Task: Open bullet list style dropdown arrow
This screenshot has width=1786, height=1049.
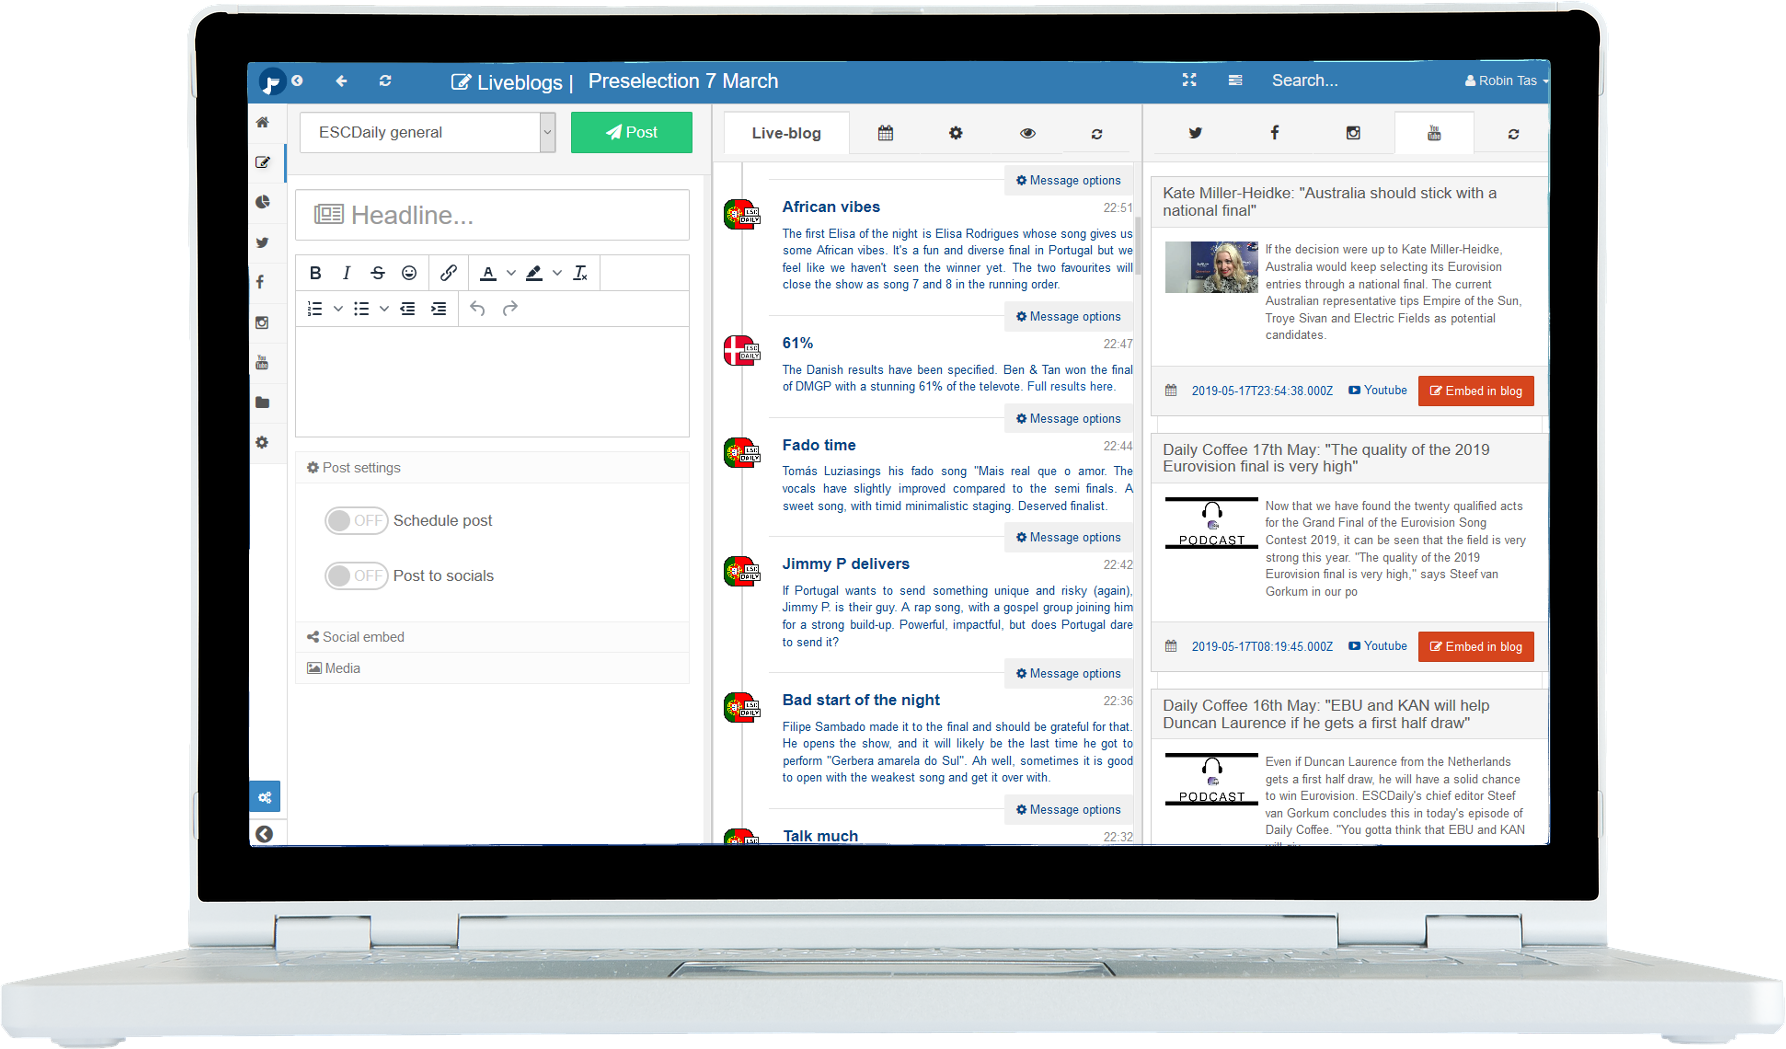Action: click(384, 309)
